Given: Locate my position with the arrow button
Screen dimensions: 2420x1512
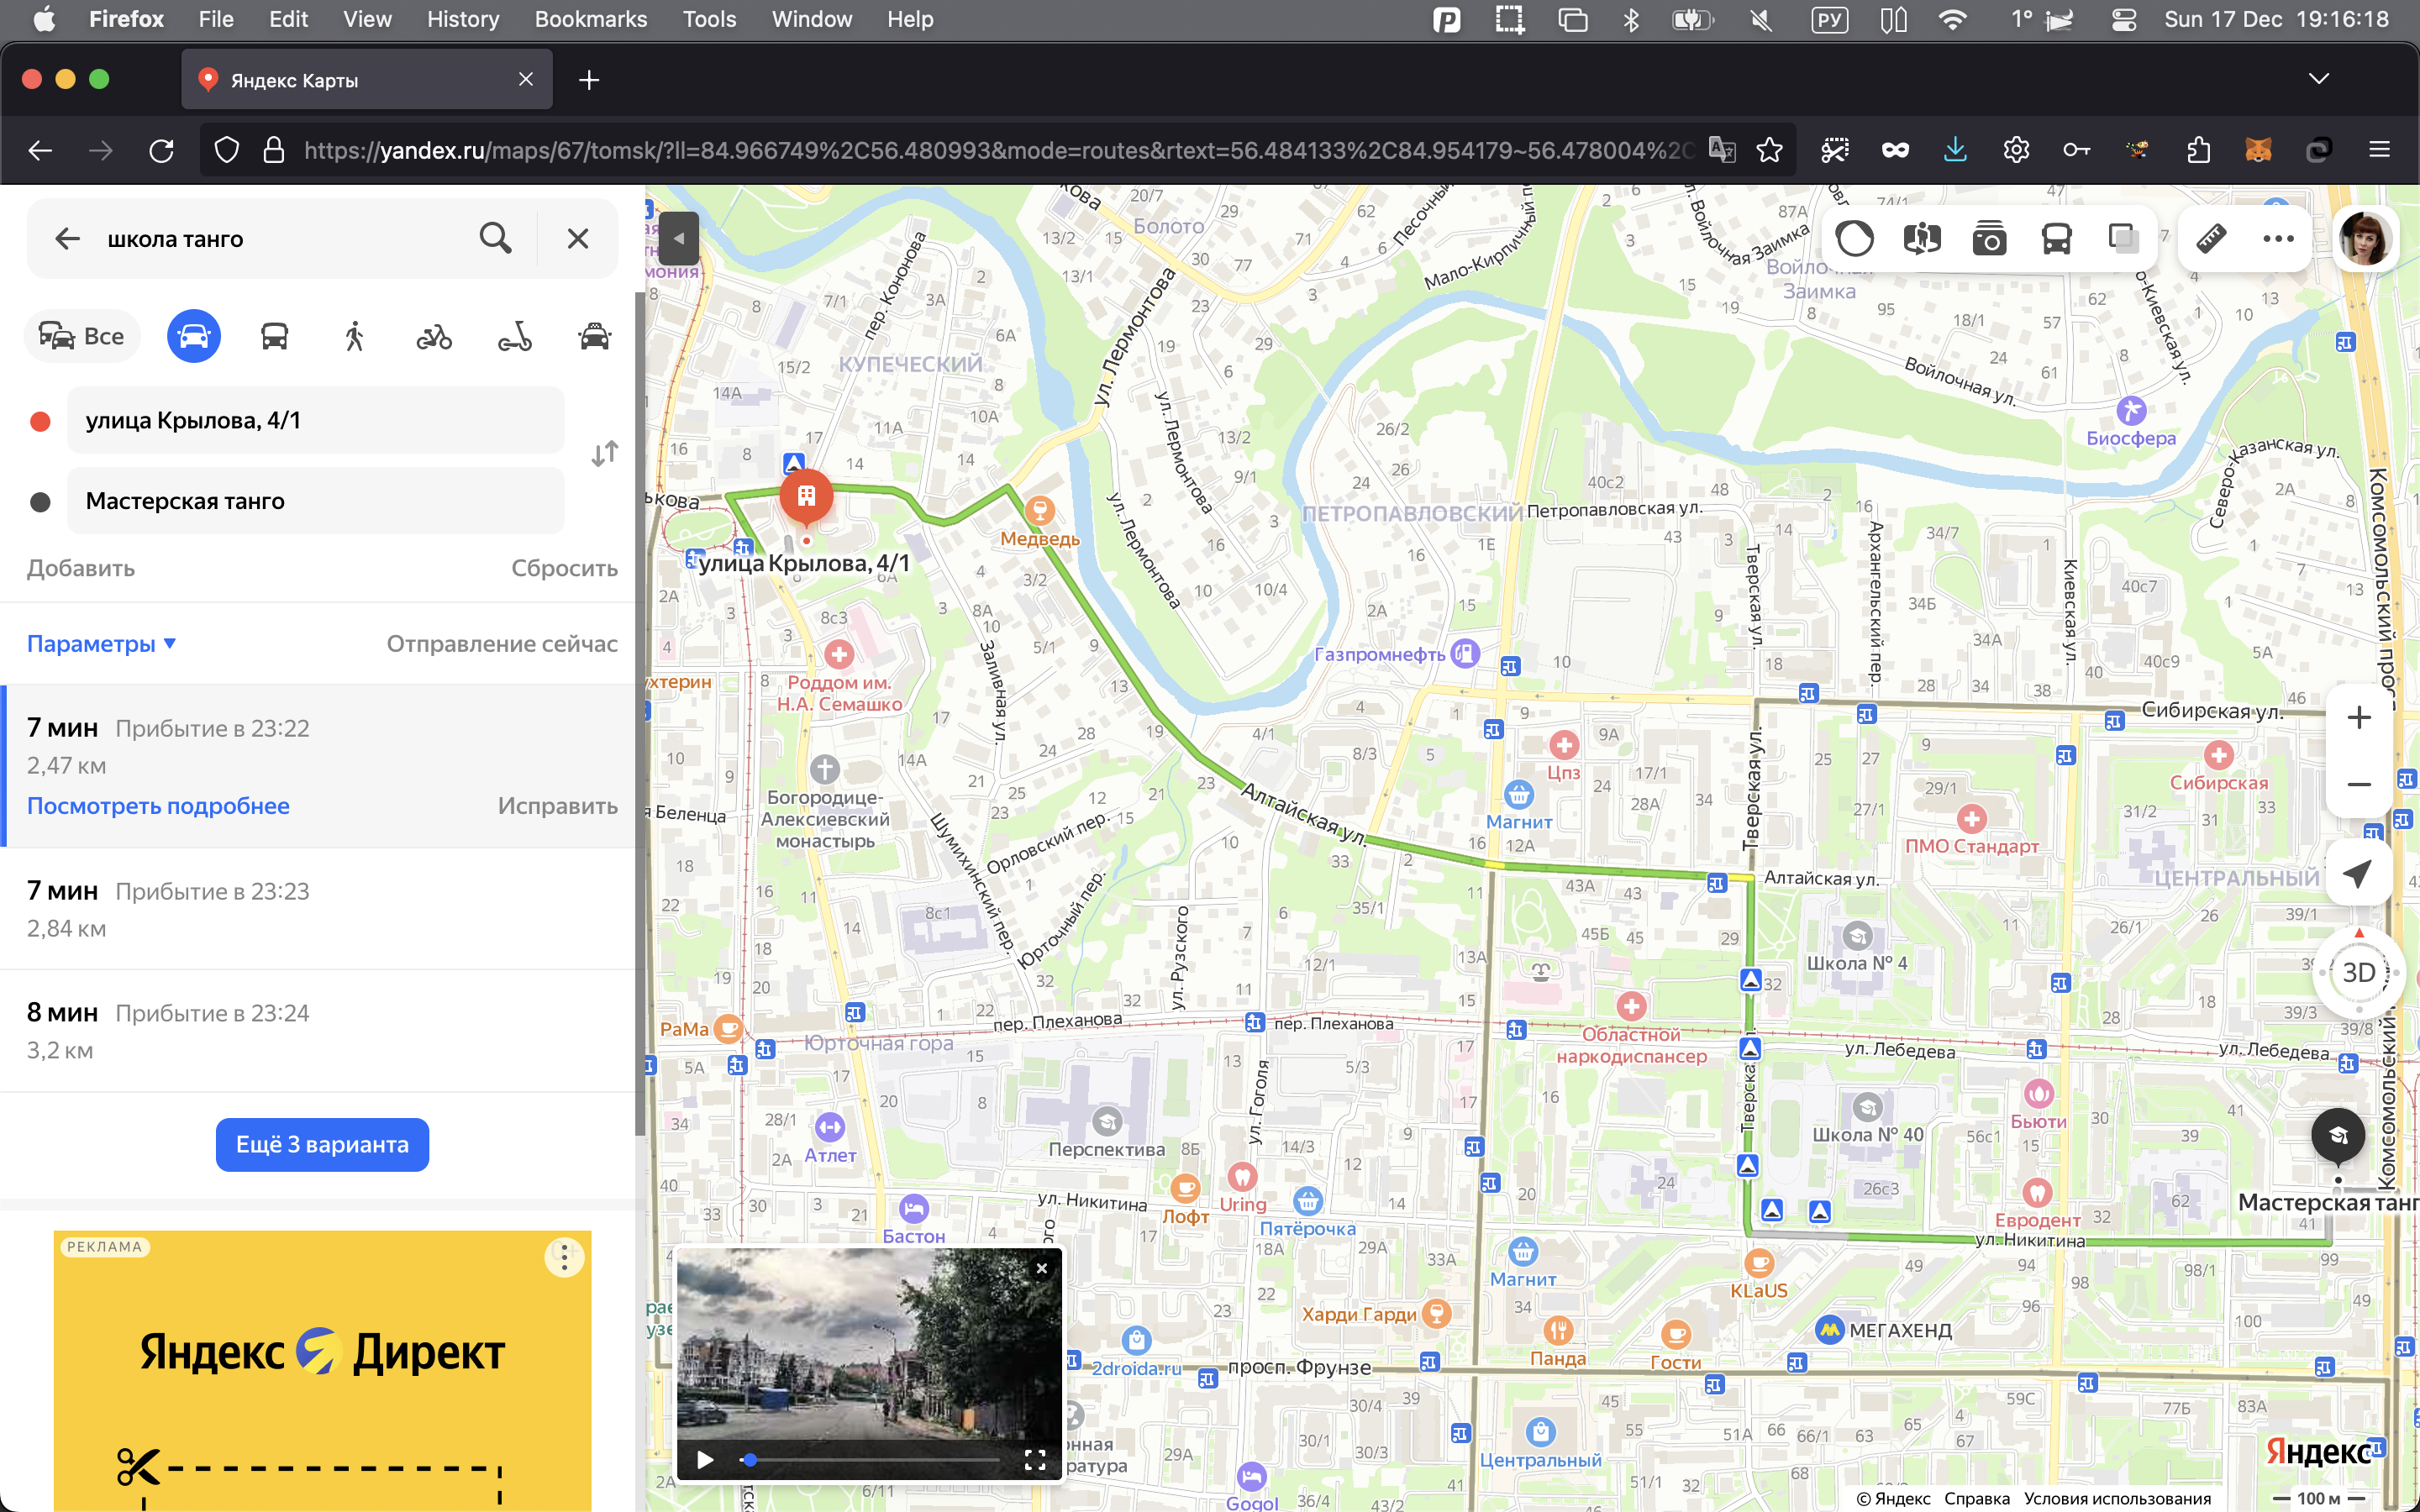Looking at the screenshot, I should pyautogui.click(x=2359, y=872).
